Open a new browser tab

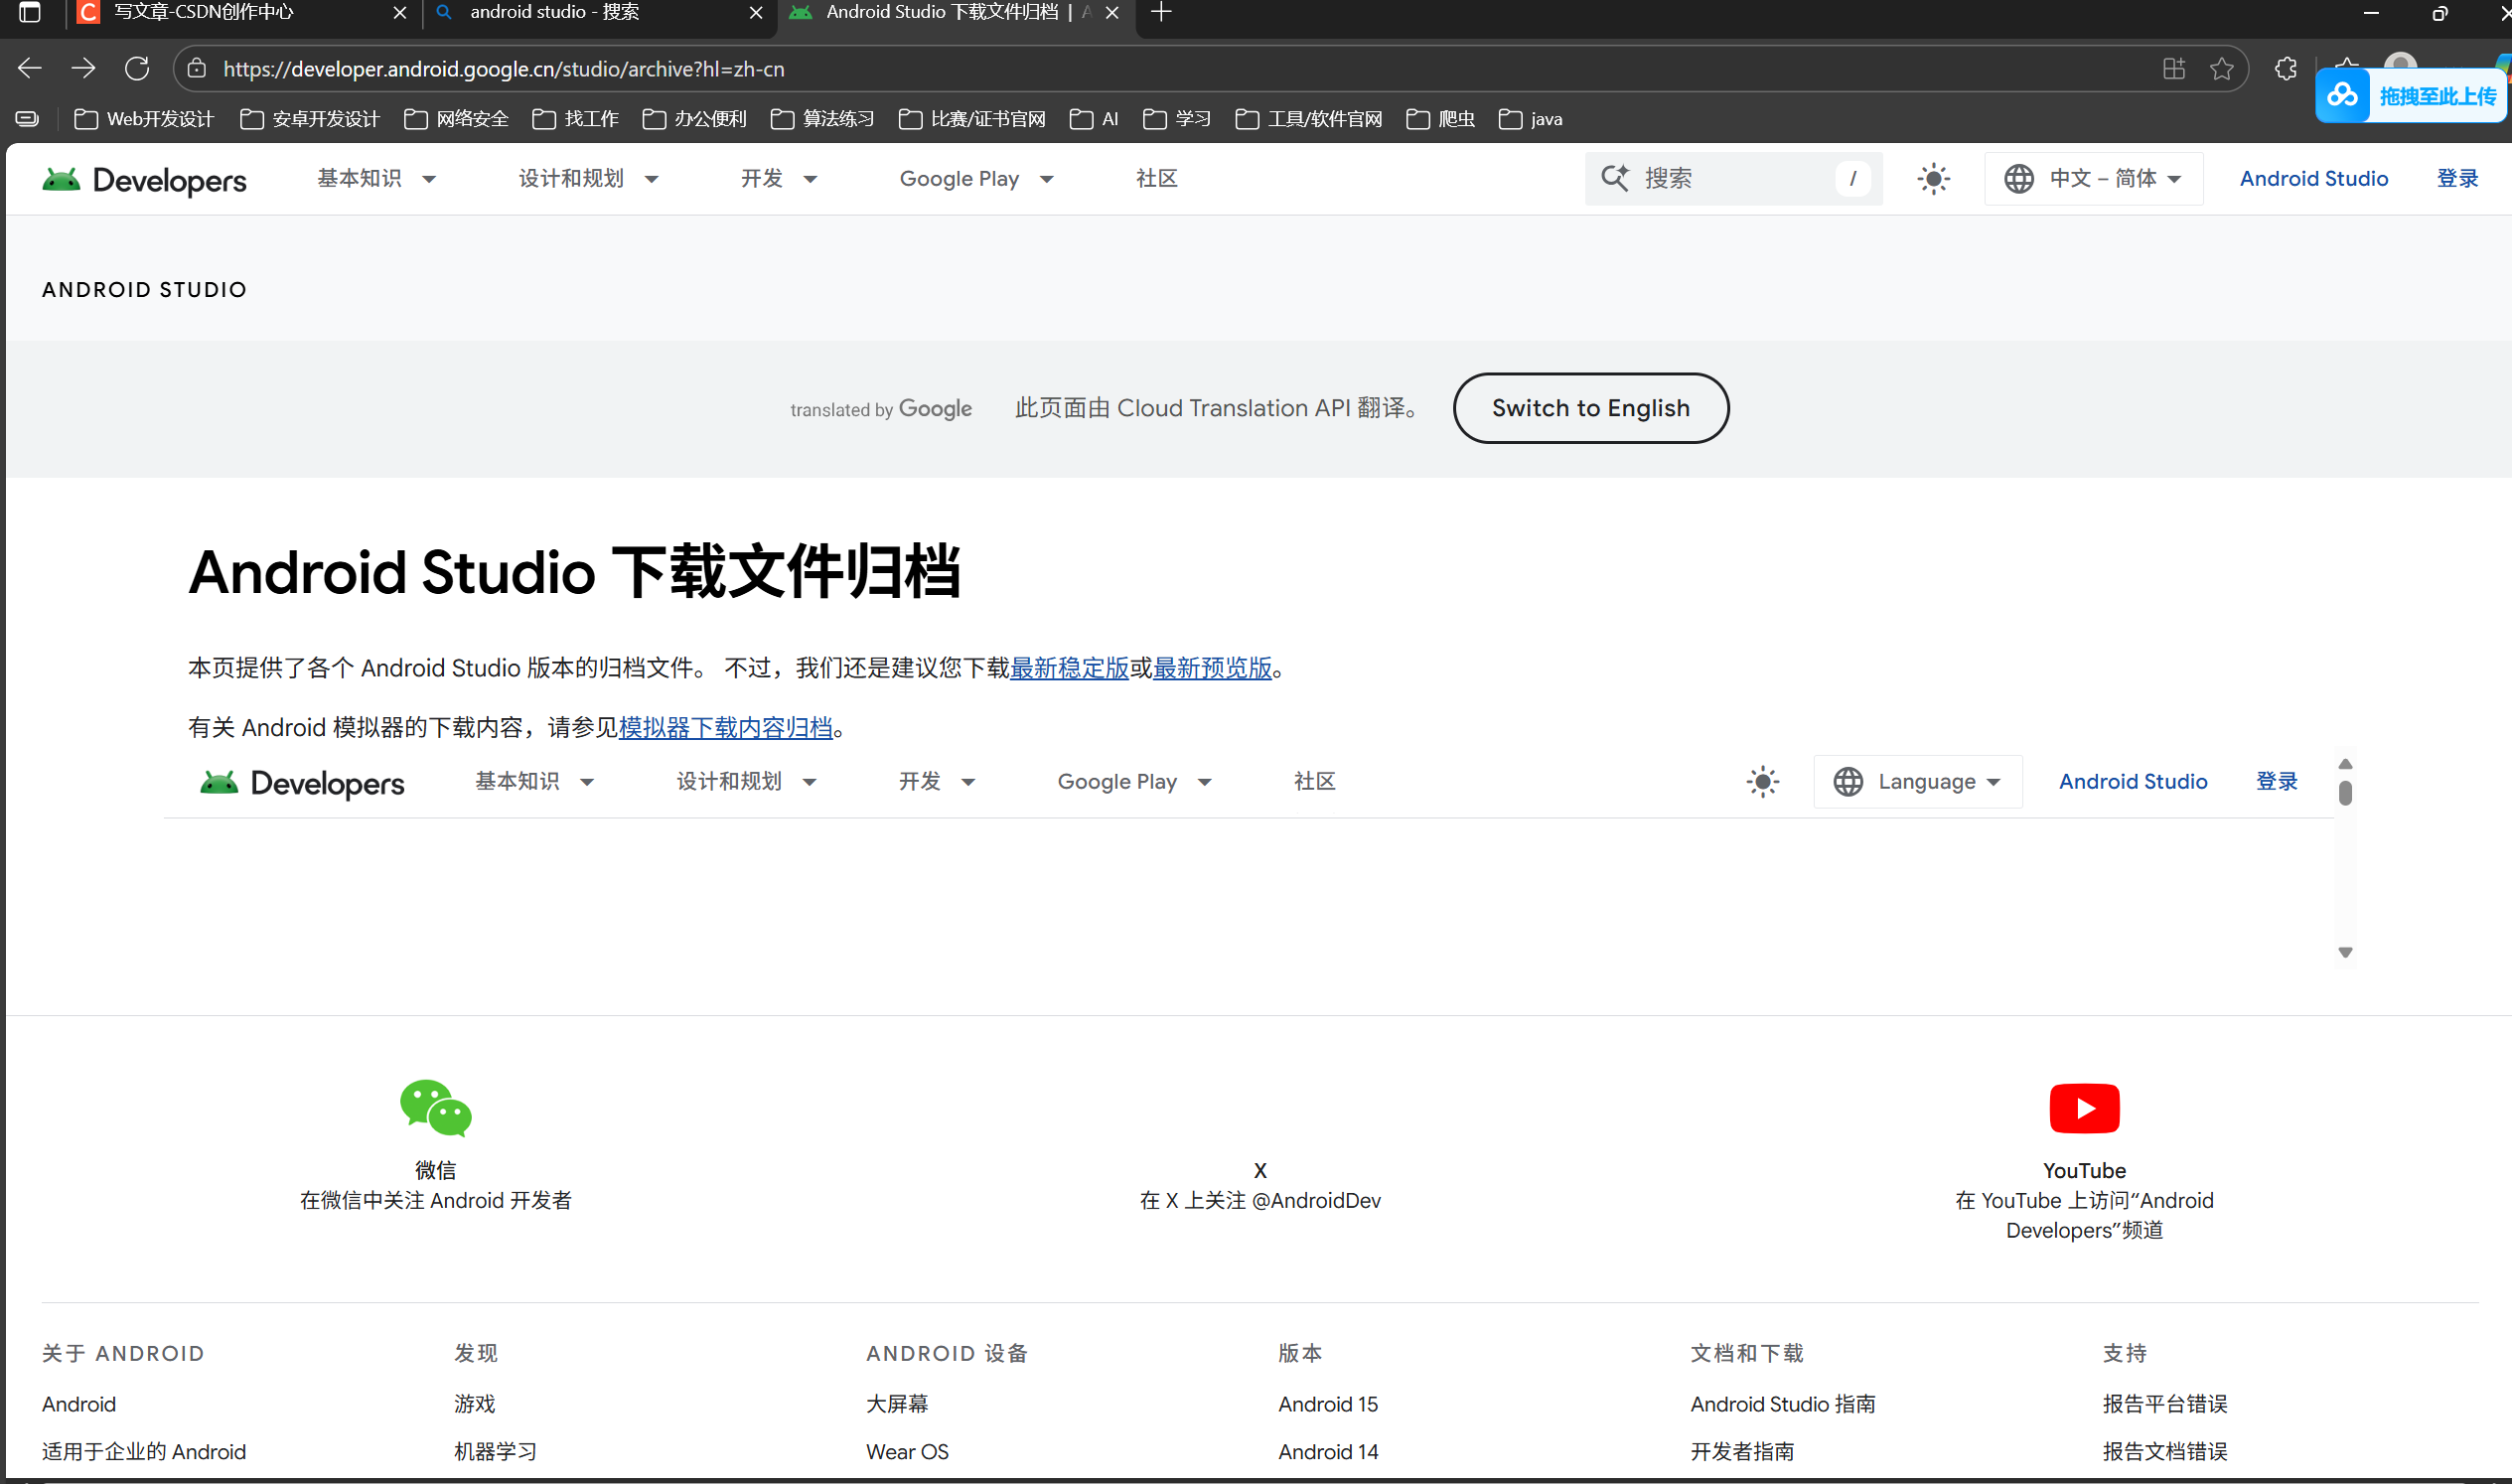click(x=1161, y=13)
